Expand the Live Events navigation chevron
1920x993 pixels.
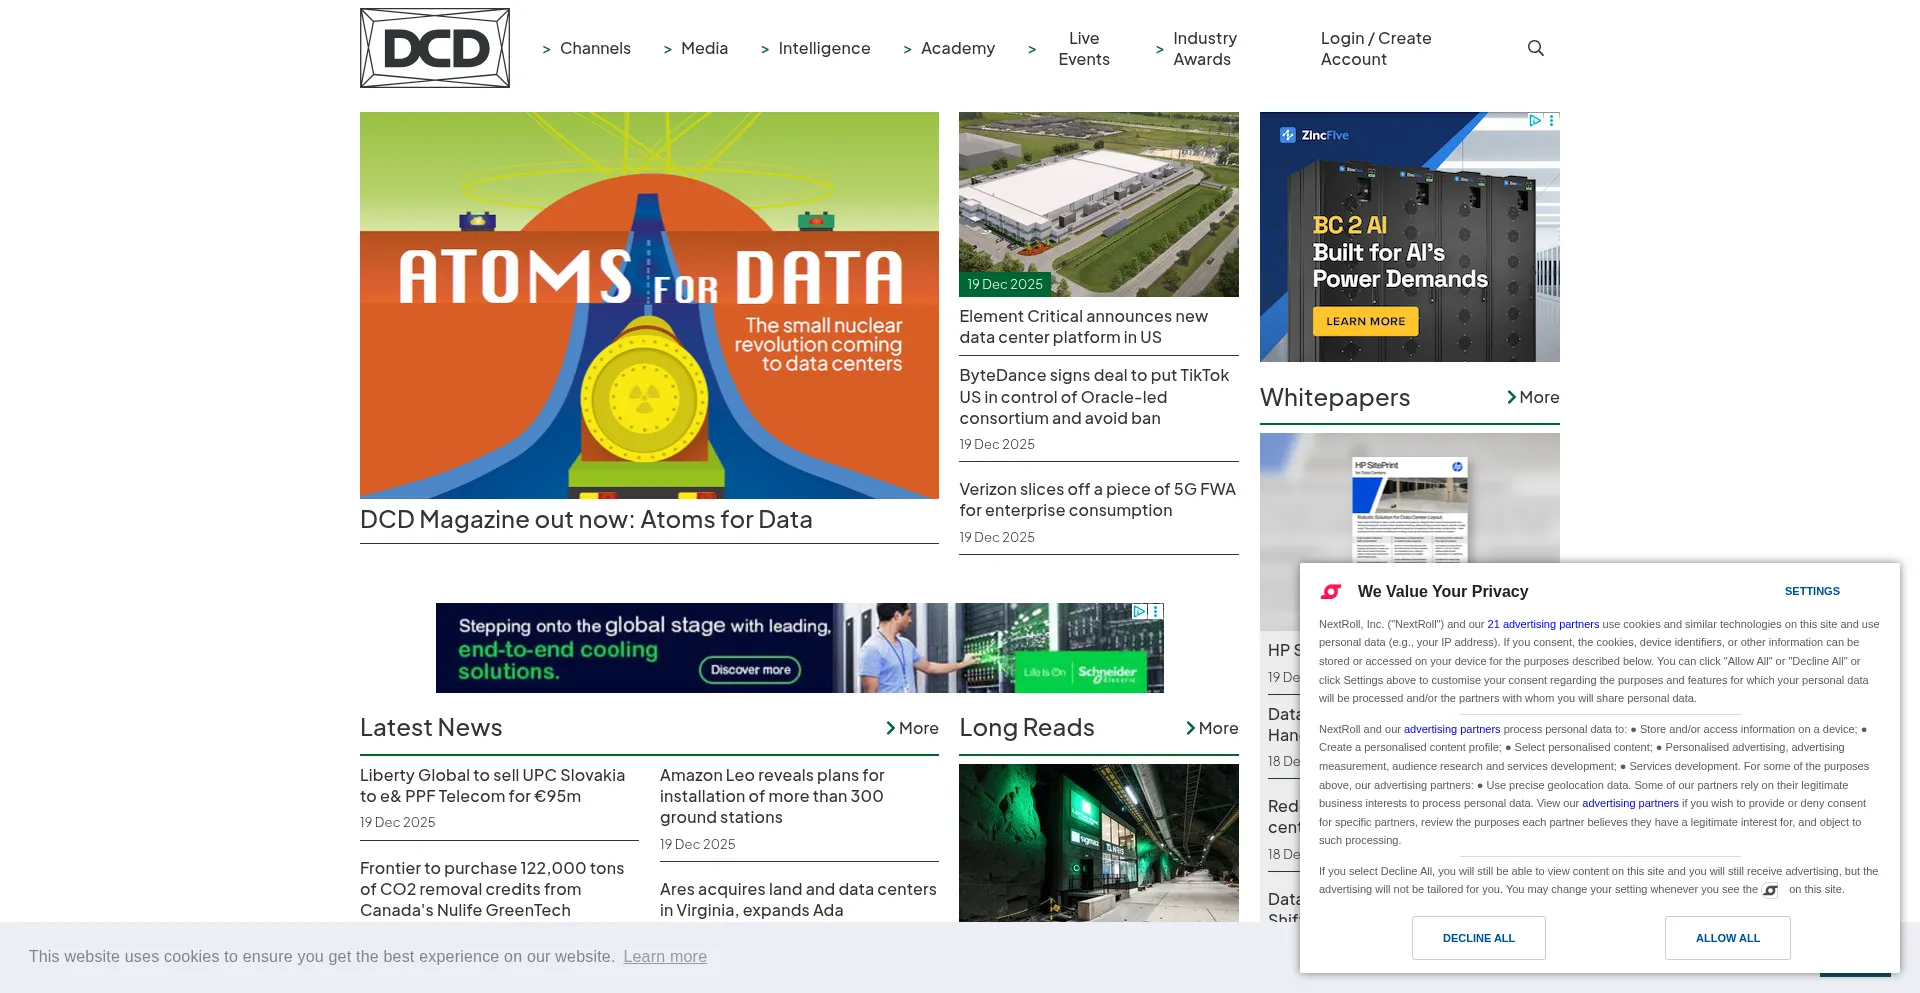point(1032,48)
